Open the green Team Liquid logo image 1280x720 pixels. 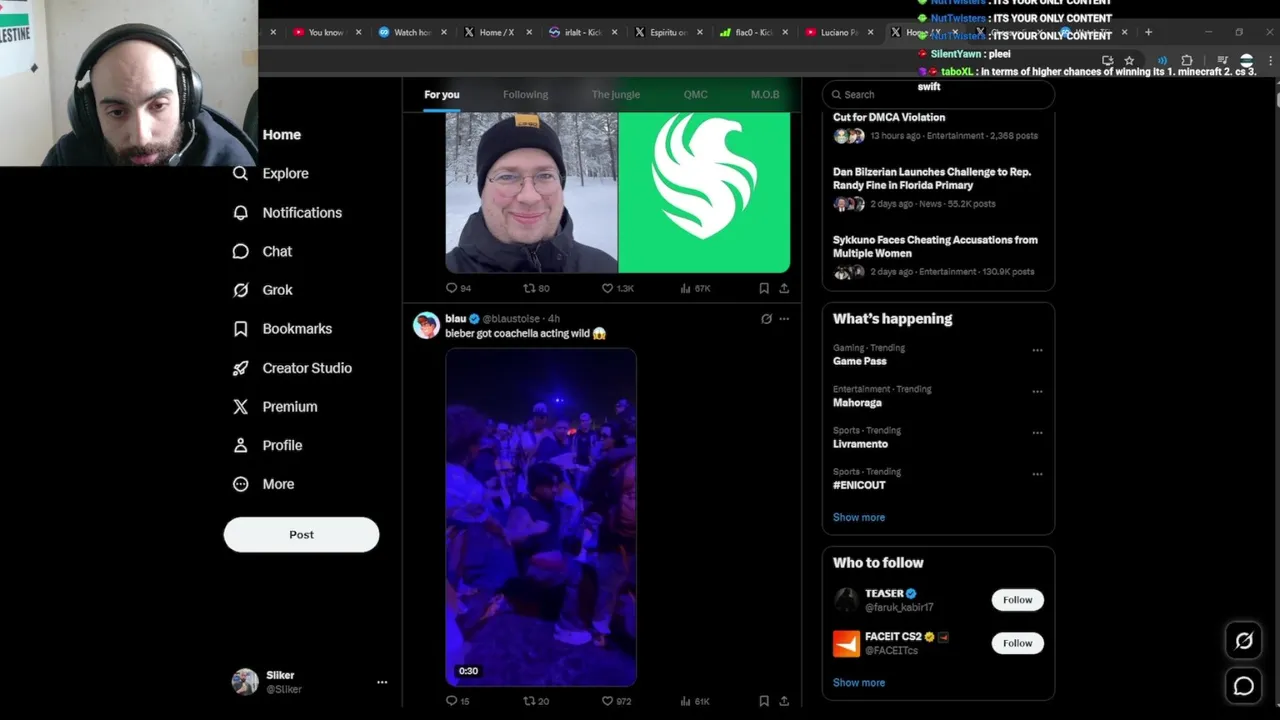(704, 192)
